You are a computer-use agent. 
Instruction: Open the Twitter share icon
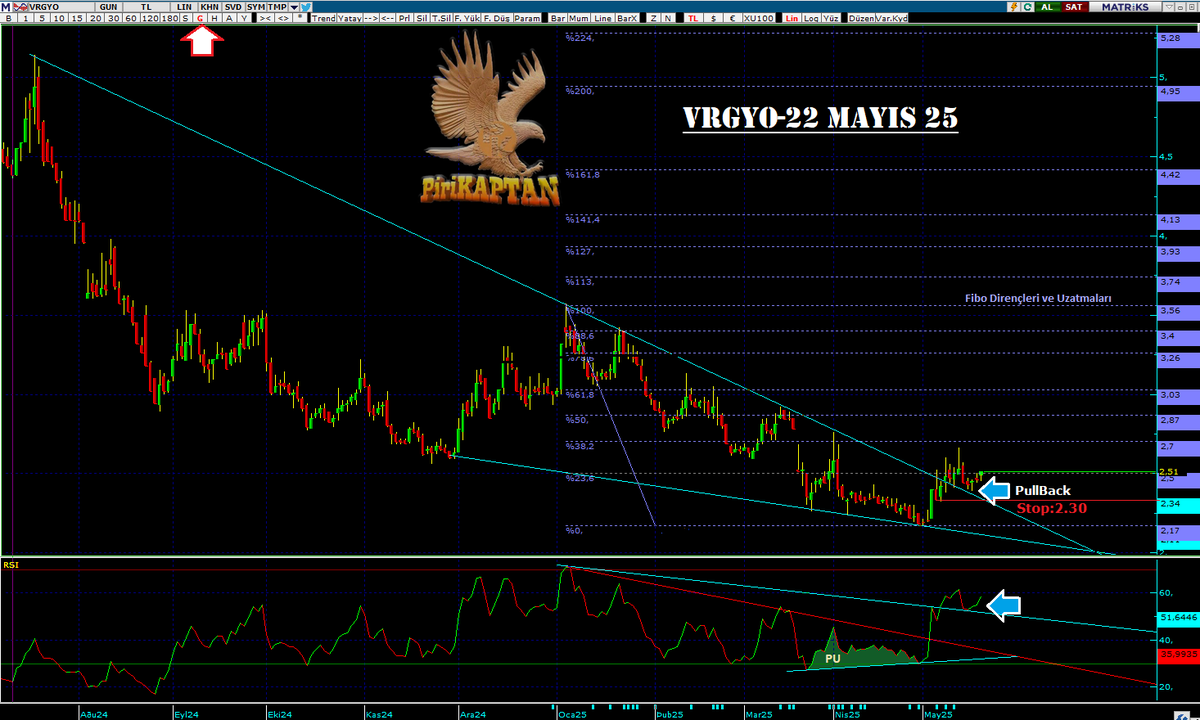click(305, 7)
